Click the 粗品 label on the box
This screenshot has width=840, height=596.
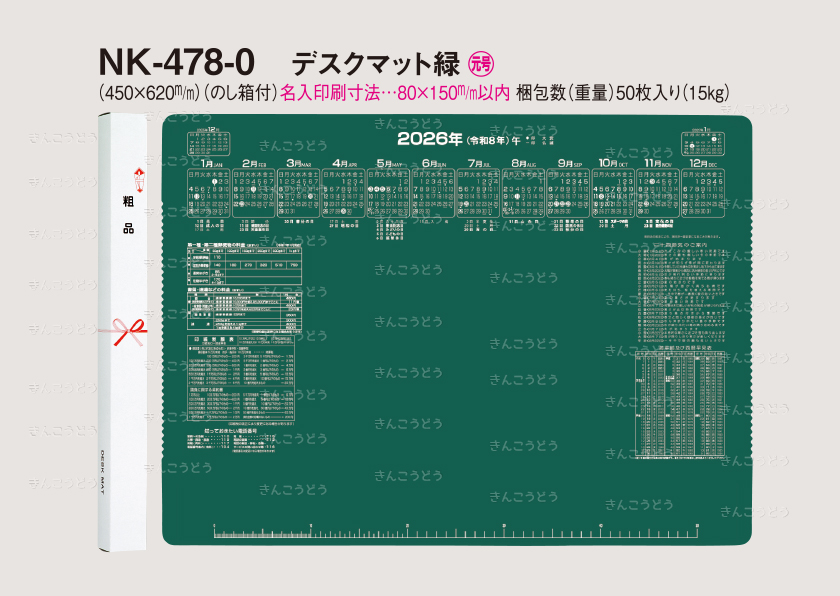[x=128, y=215]
